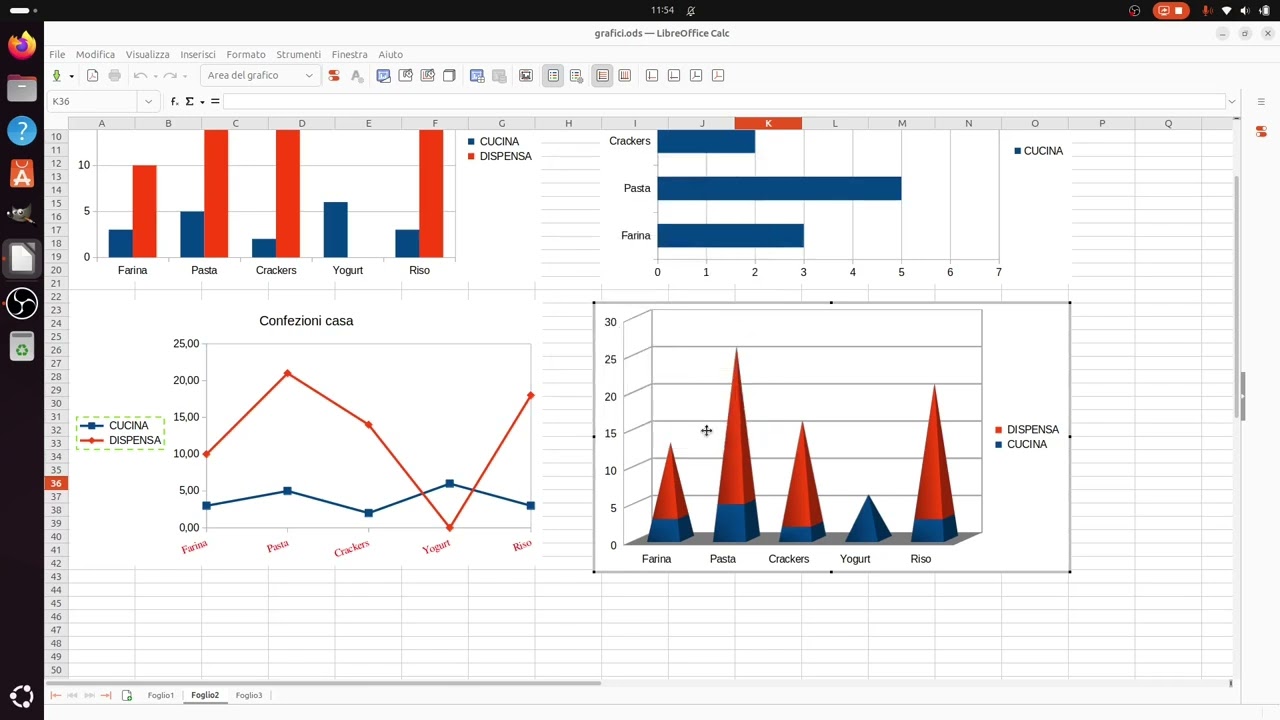Open the Function Wizard fx icon
Screen dimensions: 1280x720
pyautogui.click(x=174, y=101)
